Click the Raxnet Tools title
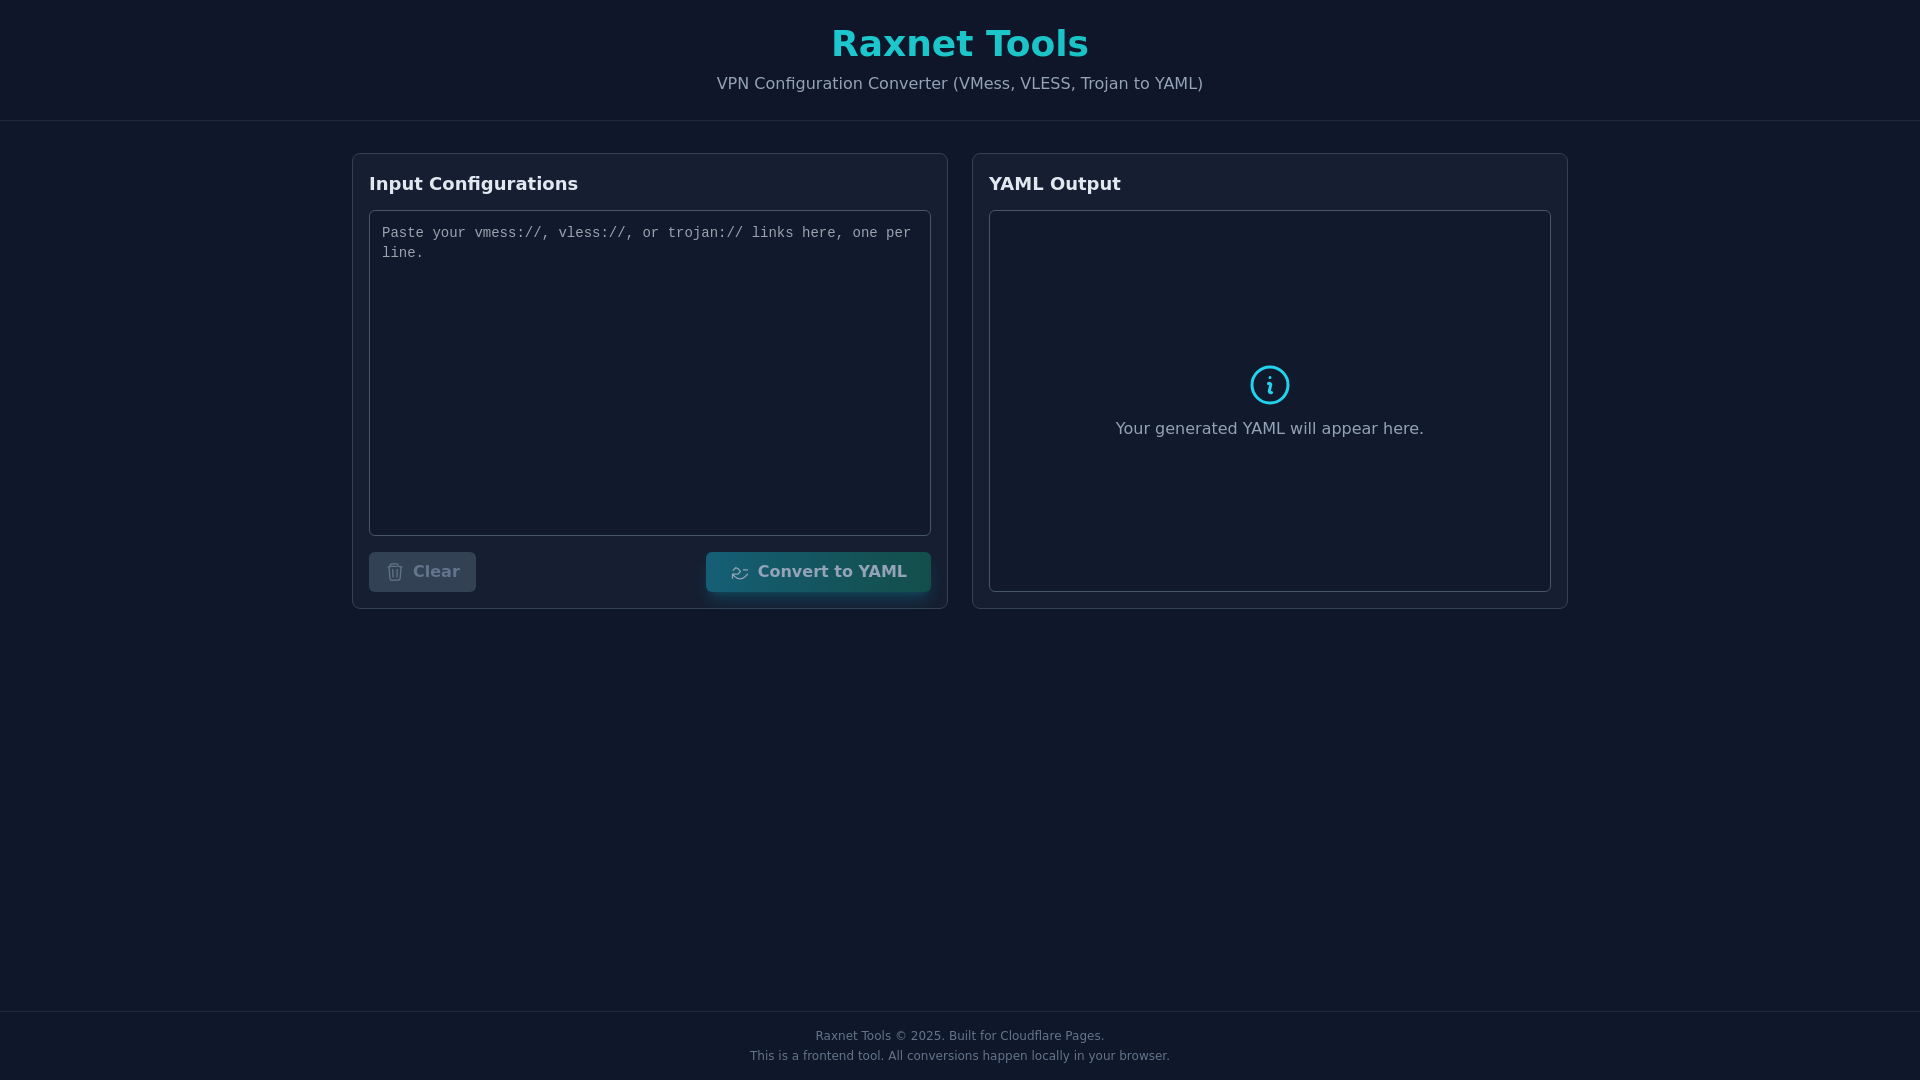The image size is (1920, 1080). tap(960, 44)
